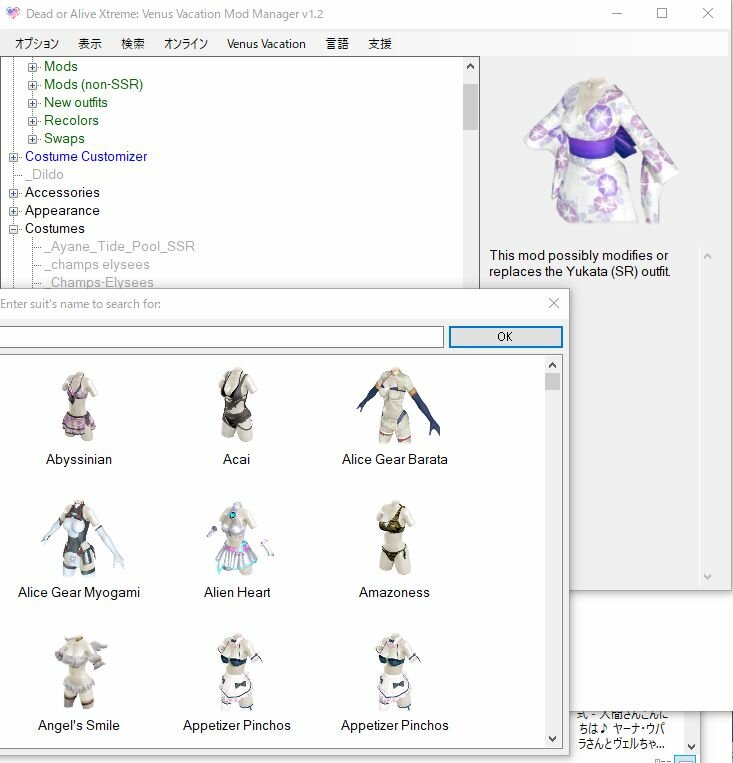Select the New outfits tree label
The width and height of the screenshot is (733, 763).
pos(76,102)
